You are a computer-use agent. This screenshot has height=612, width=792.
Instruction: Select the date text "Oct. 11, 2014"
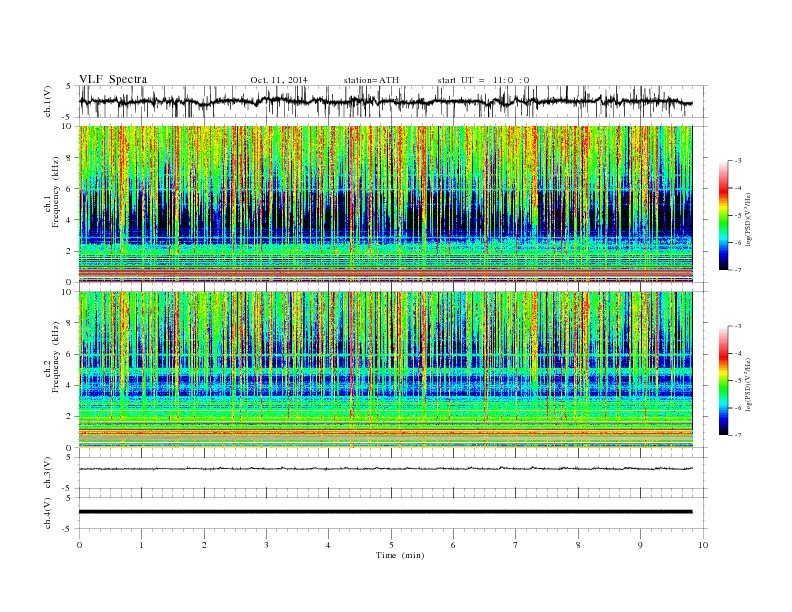(x=279, y=80)
